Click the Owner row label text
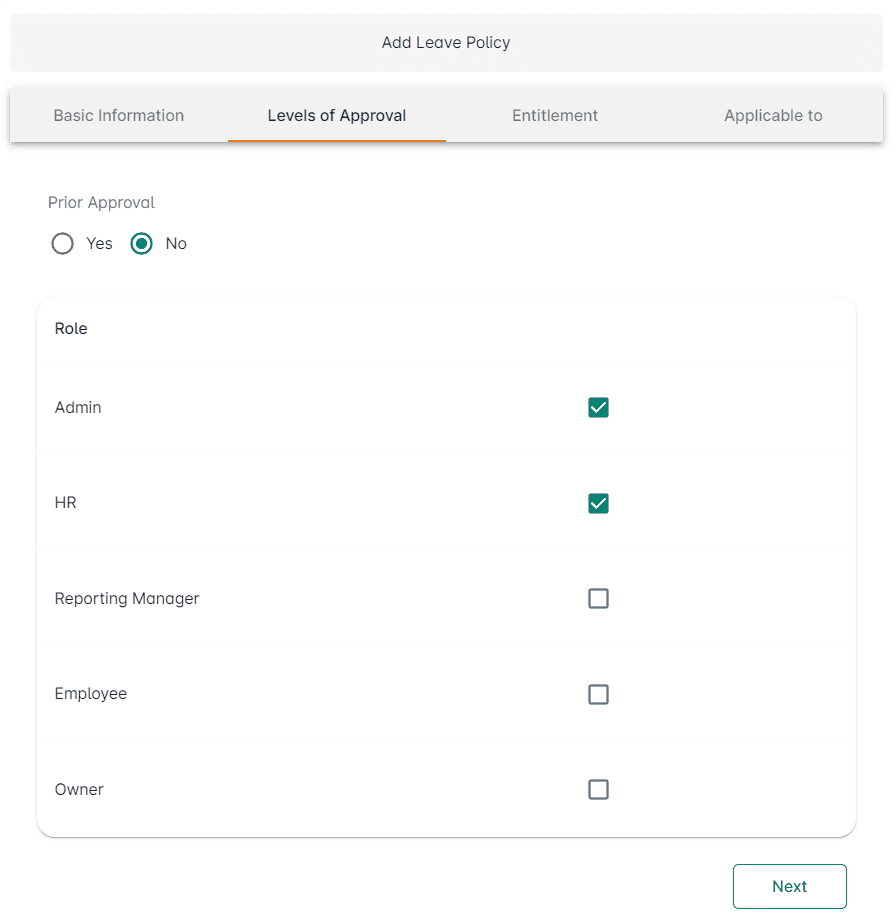This screenshot has height=915, width=896. [79, 789]
